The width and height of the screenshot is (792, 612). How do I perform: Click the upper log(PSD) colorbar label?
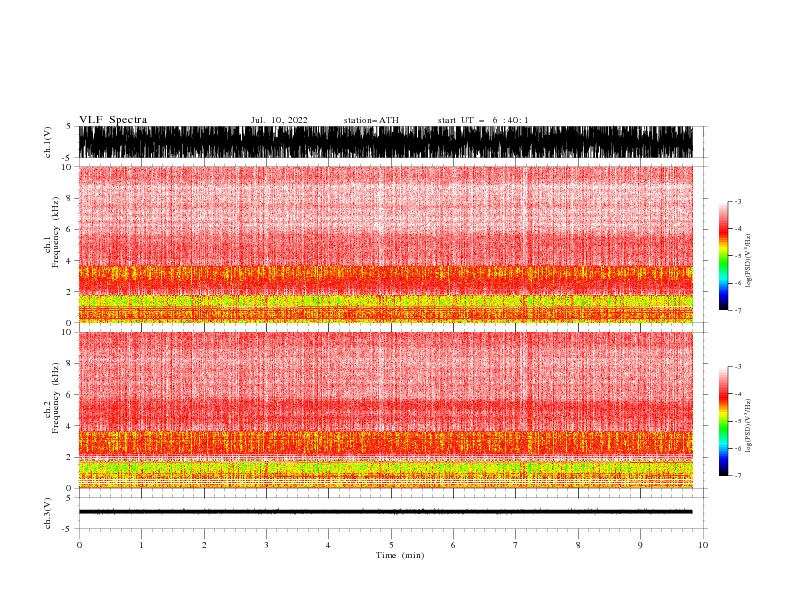coord(748,261)
